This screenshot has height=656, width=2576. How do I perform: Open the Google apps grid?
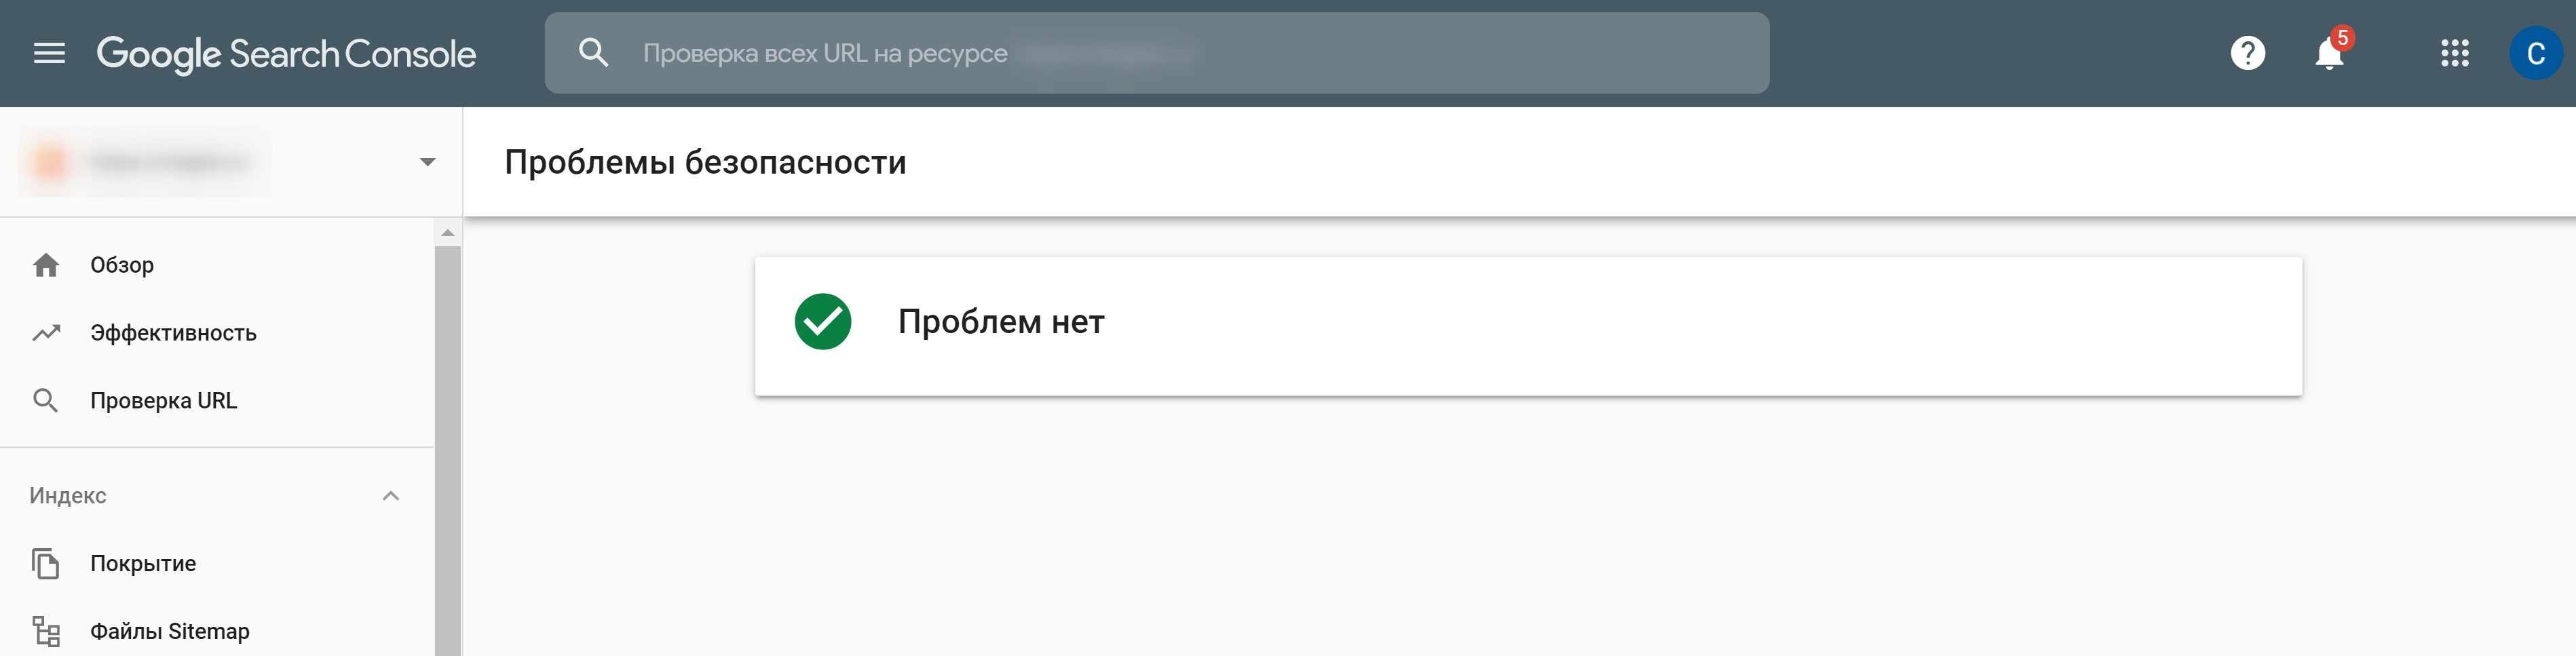point(2454,53)
